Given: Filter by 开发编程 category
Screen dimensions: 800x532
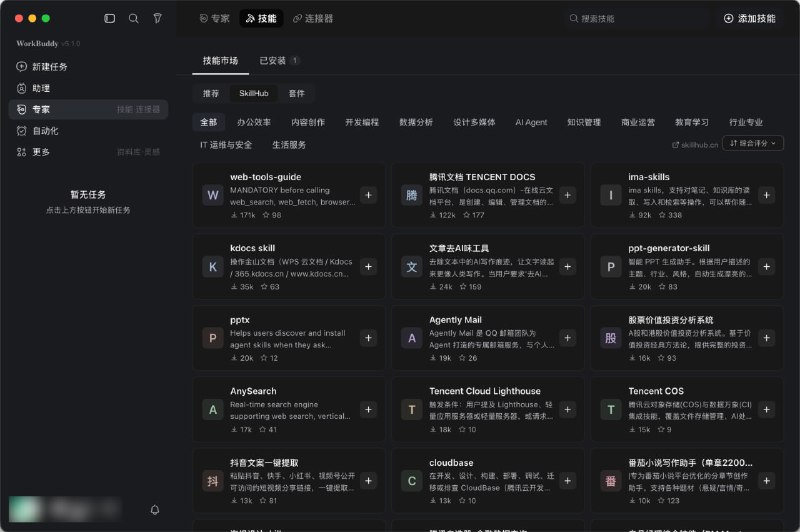Looking at the screenshot, I should click(x=362, y=122).
